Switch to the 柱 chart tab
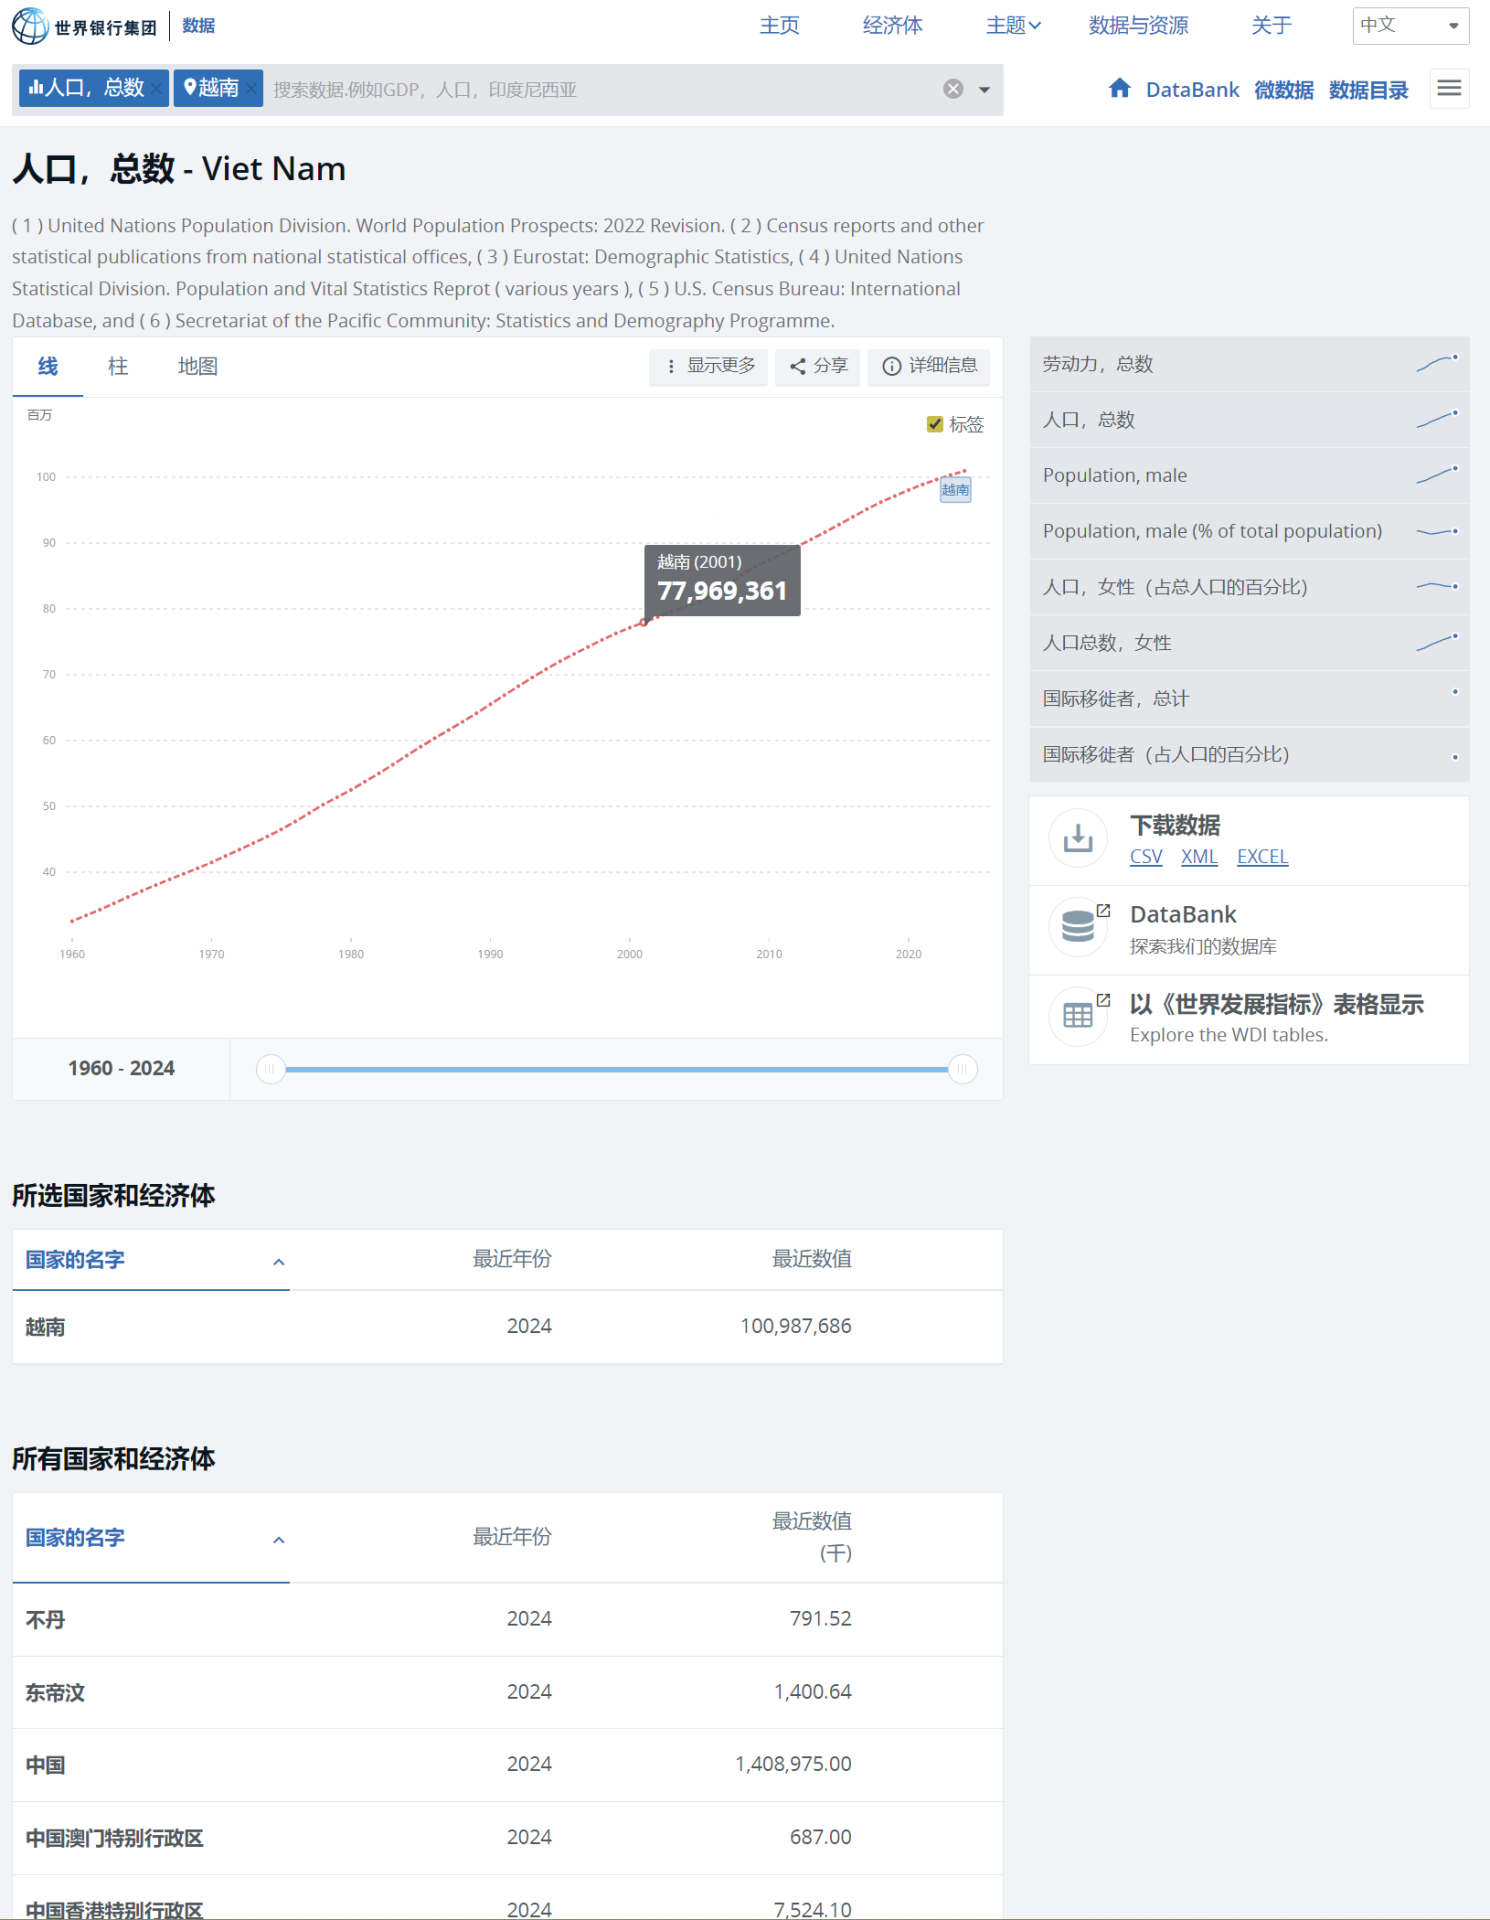The image size is (1490, 1920). (118, 366)
